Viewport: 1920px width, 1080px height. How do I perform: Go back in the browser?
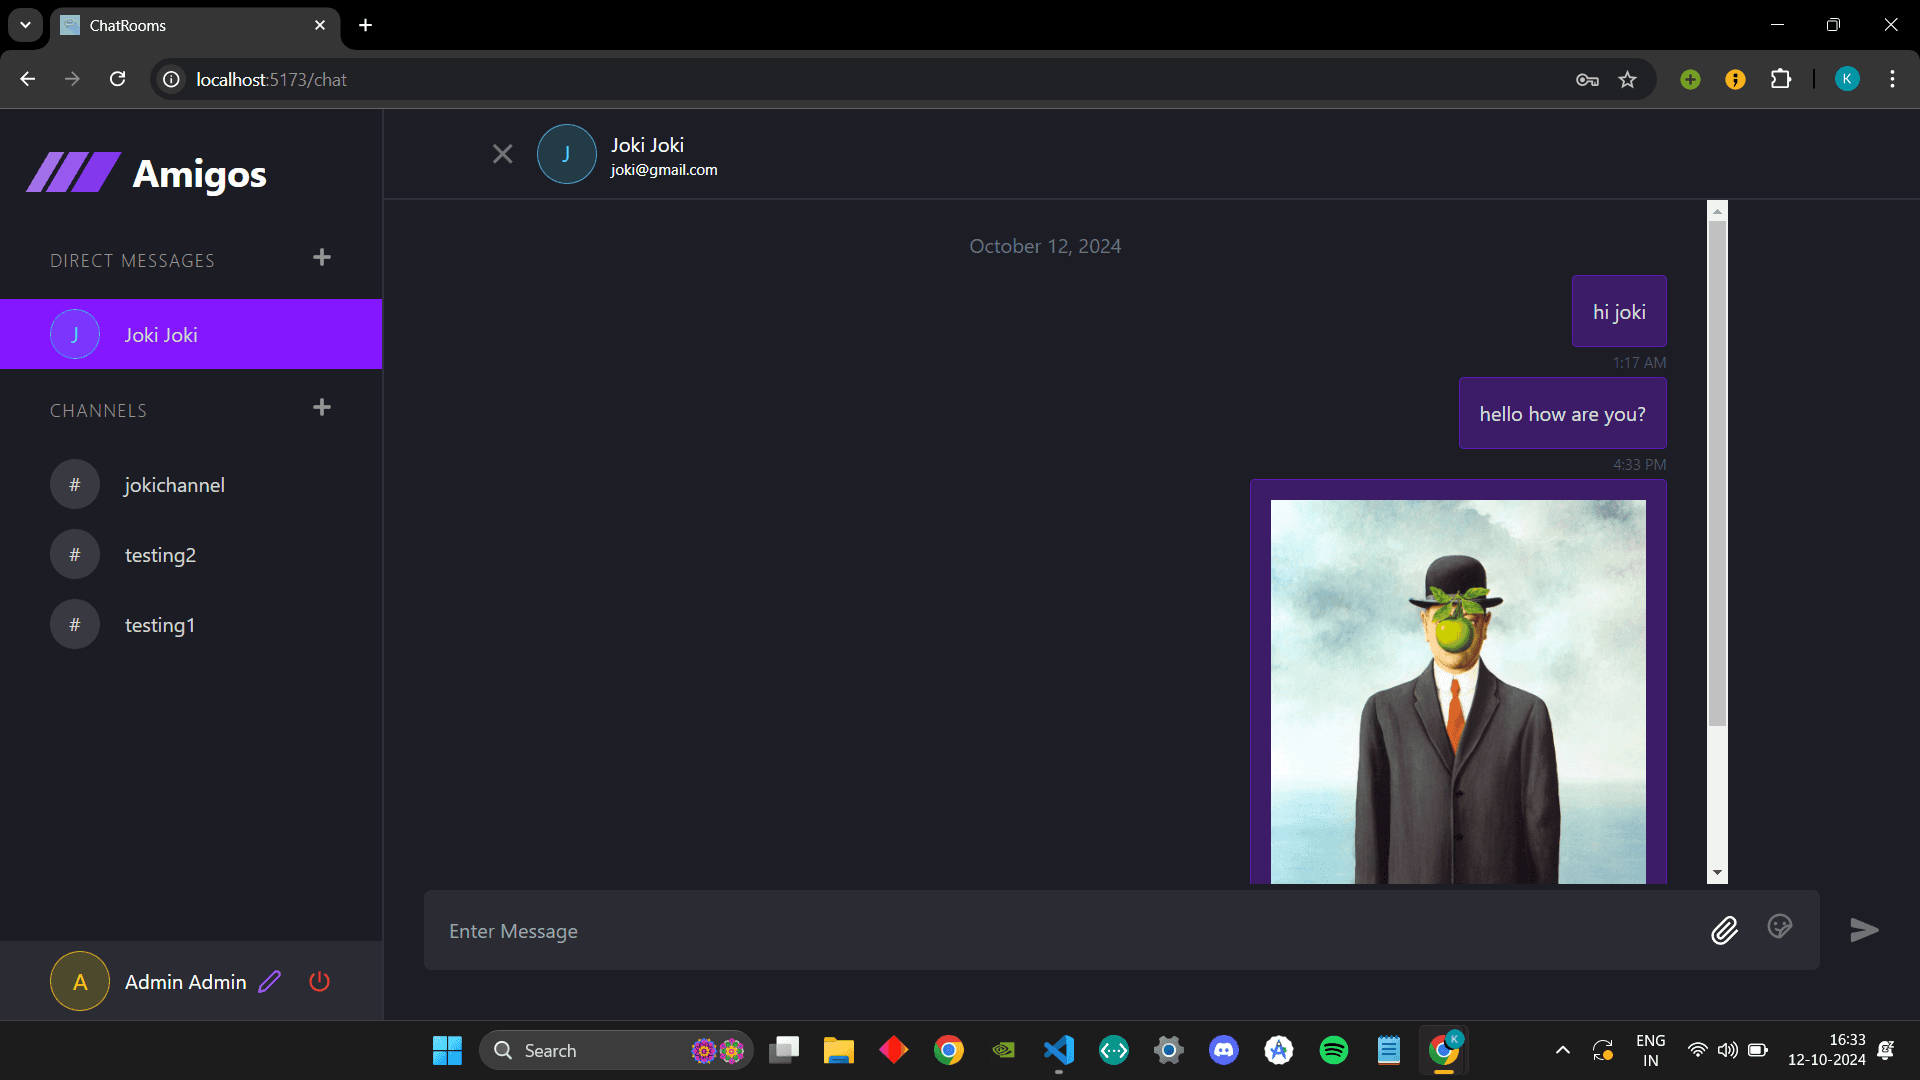point(28,79)
